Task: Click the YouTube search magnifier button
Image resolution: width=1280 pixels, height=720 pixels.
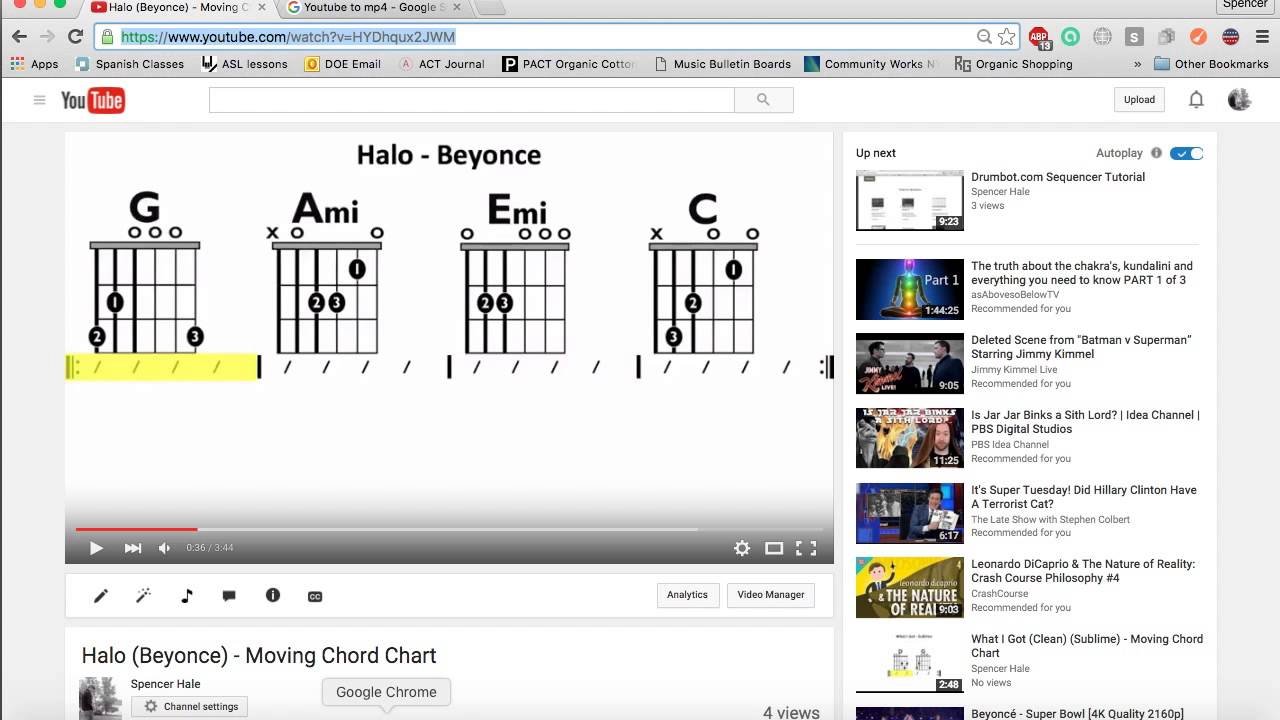Action: coord(764,100)
